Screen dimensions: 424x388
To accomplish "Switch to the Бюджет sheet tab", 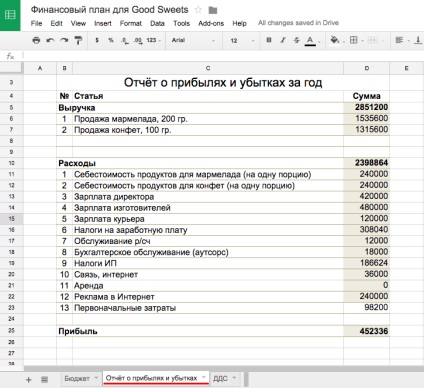I will (x=77, y=379).
